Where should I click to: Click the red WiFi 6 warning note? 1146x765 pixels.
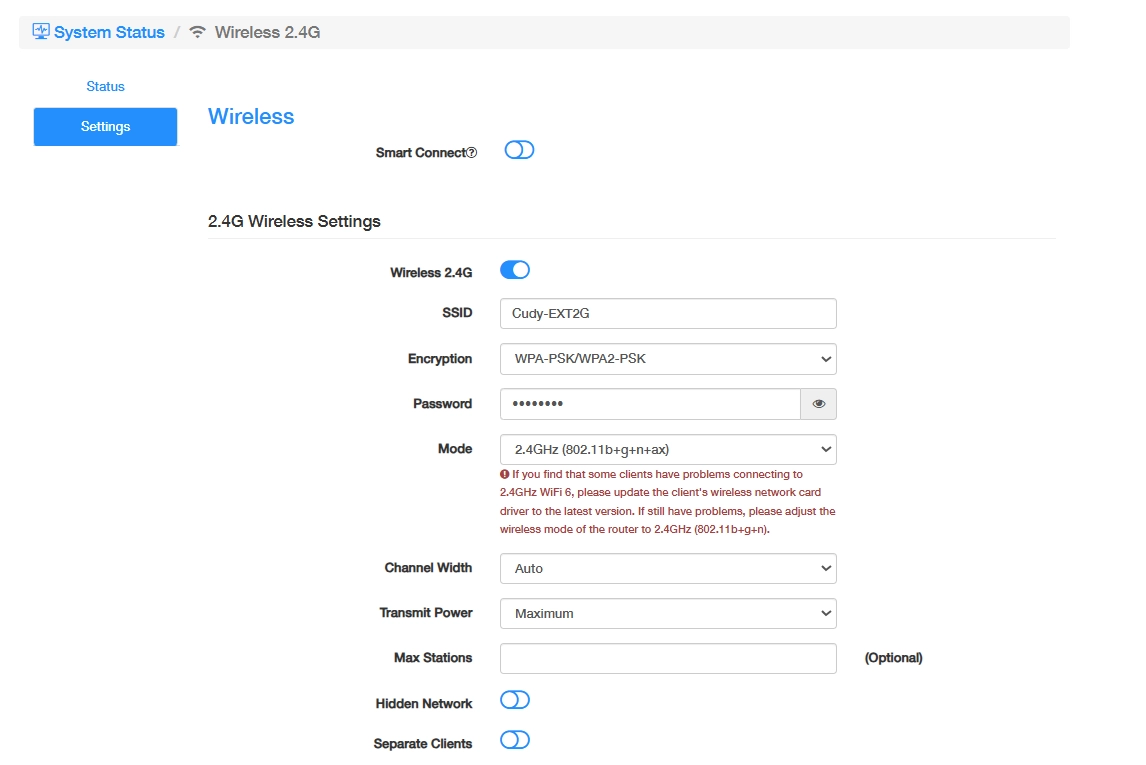(667, 502)
